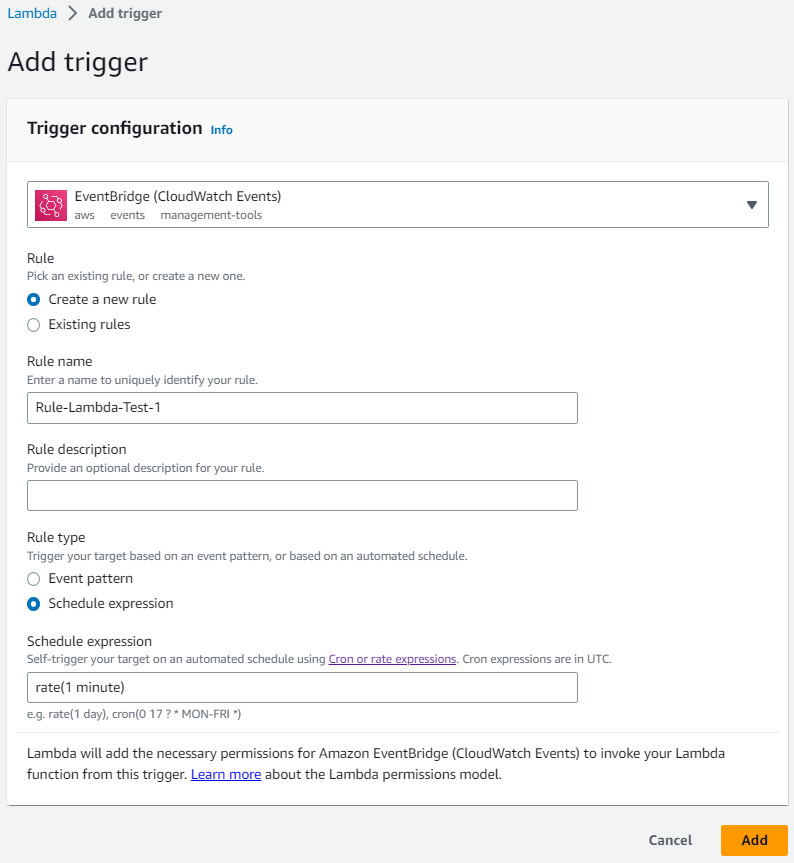Expand the trigger source dropdown arrow
794x863 pixels.
751,205
